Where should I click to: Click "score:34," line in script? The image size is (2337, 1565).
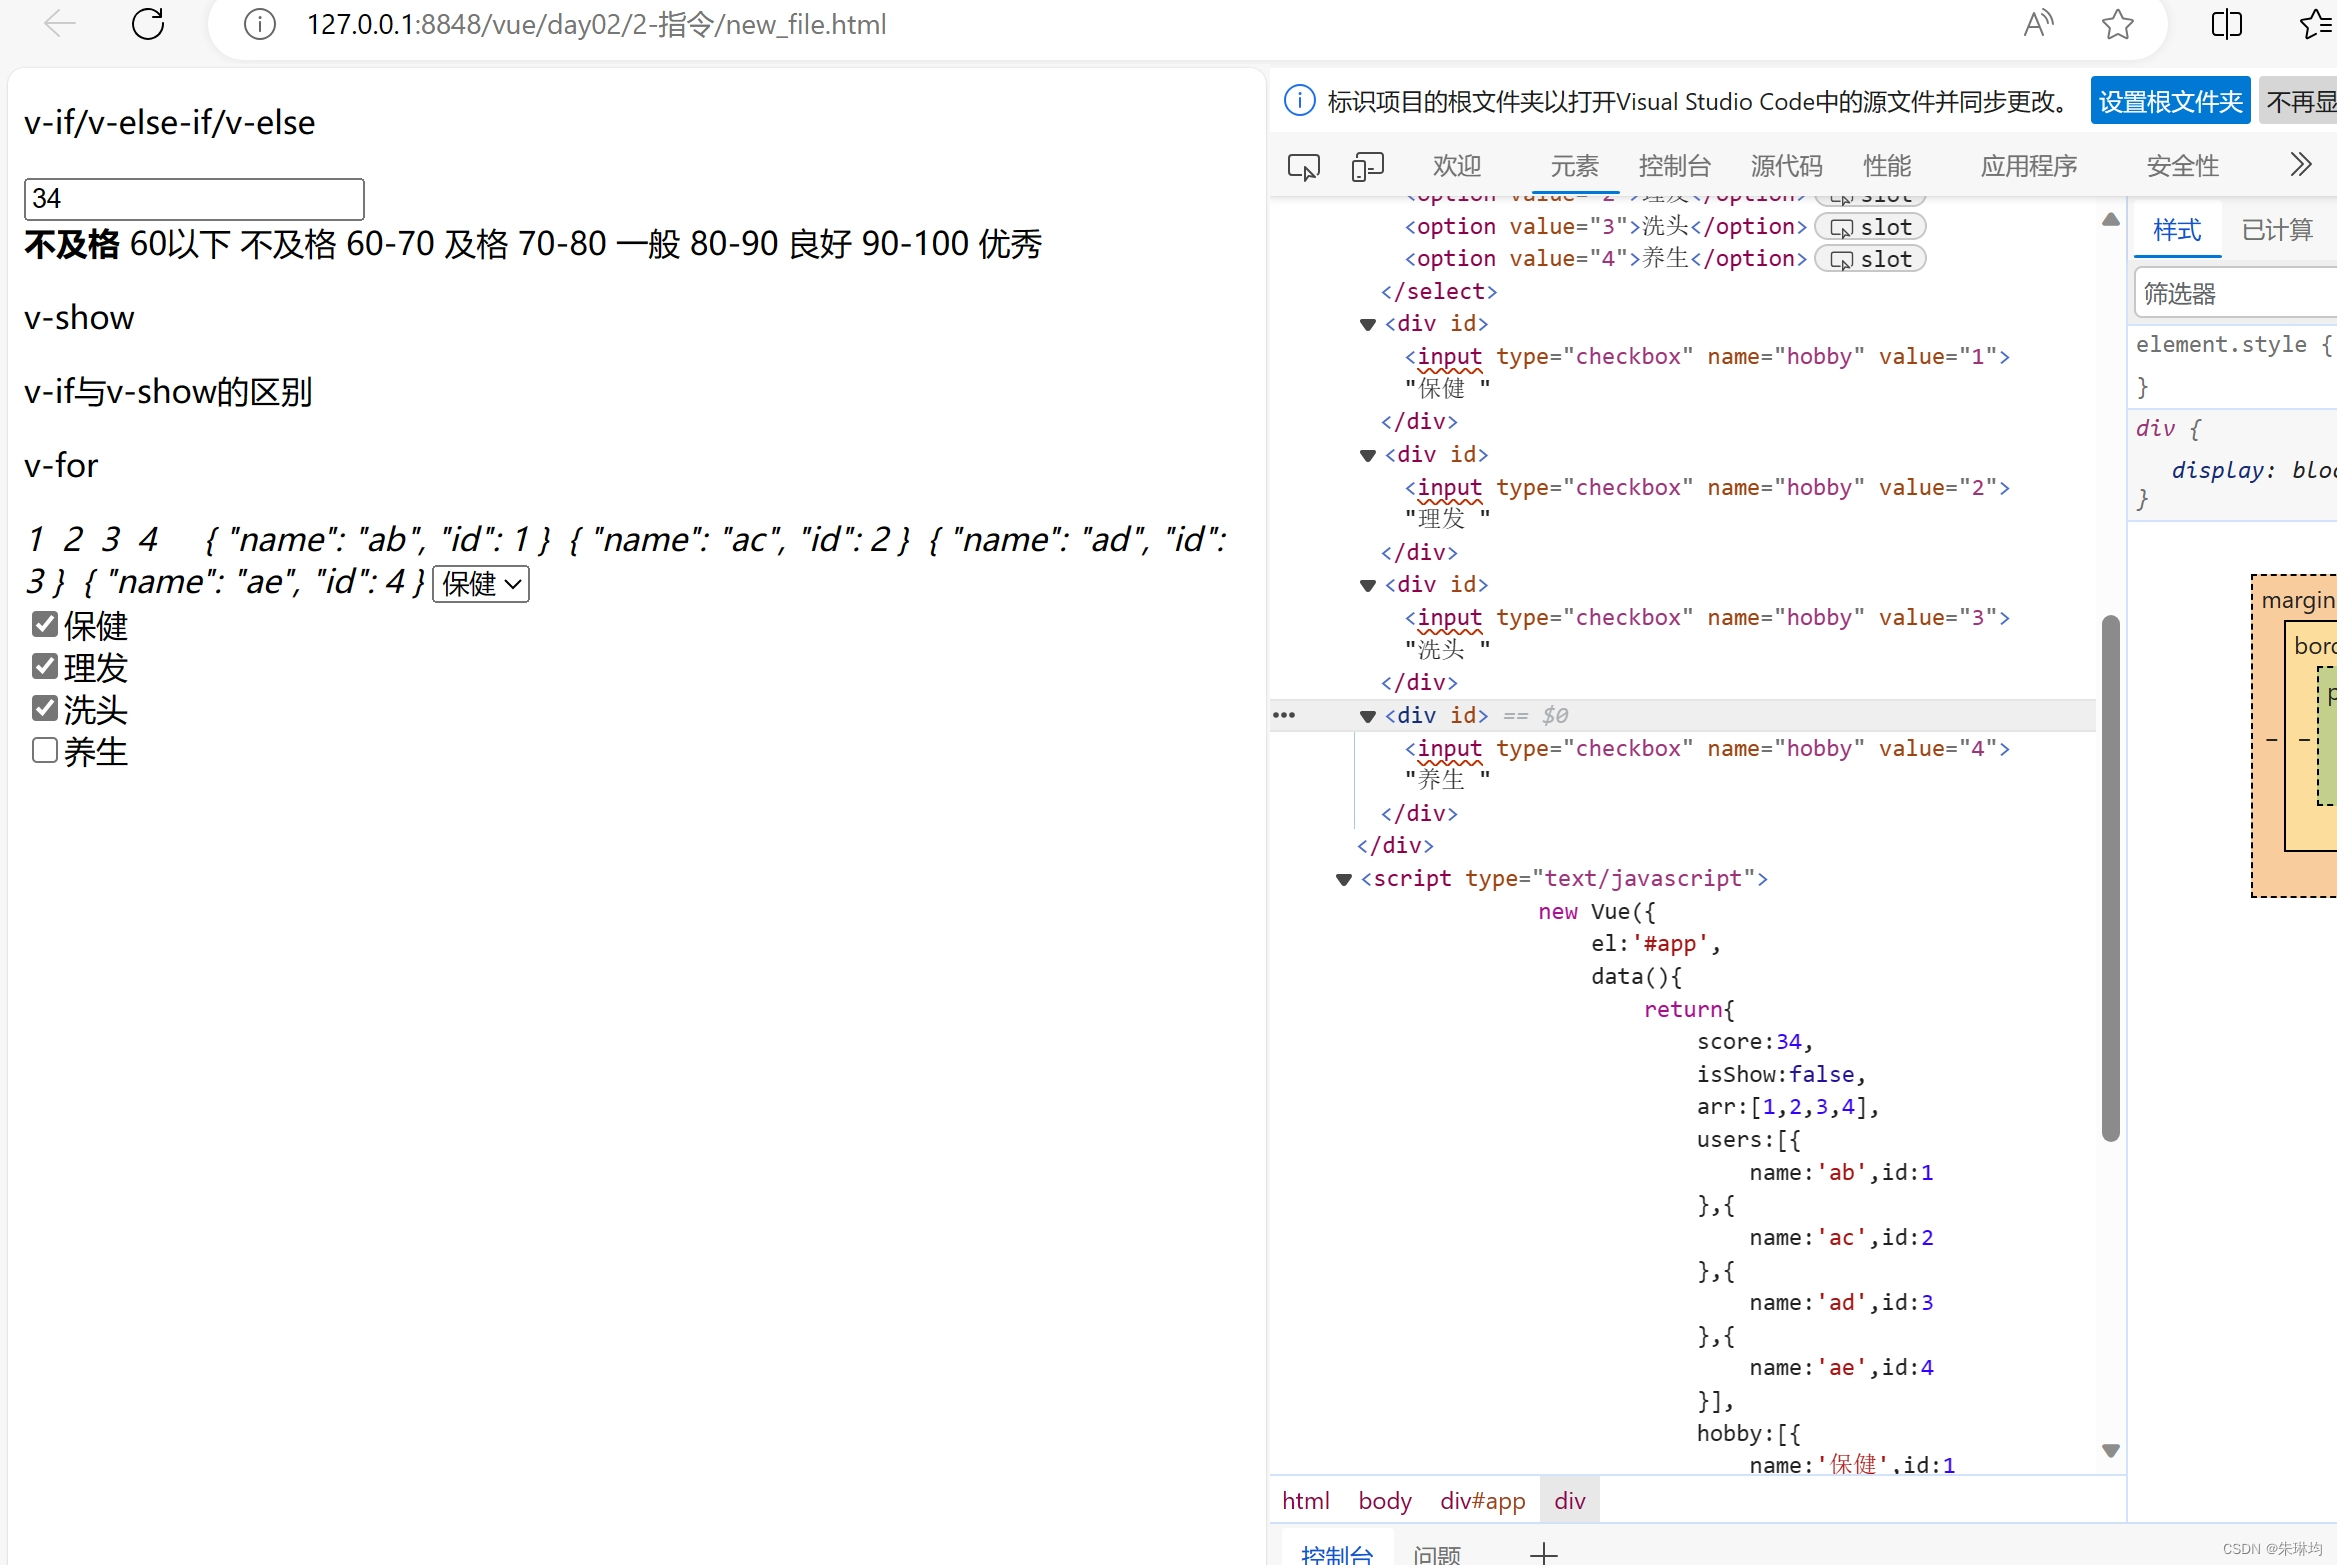(1754, 1041)
